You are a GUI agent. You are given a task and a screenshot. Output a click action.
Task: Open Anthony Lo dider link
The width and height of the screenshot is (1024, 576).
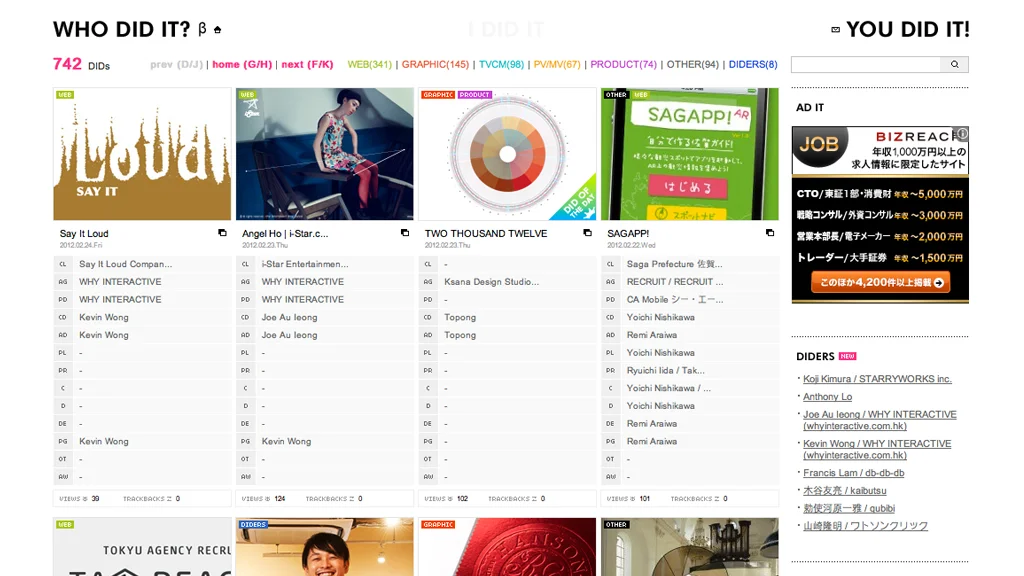coord(827,396)
